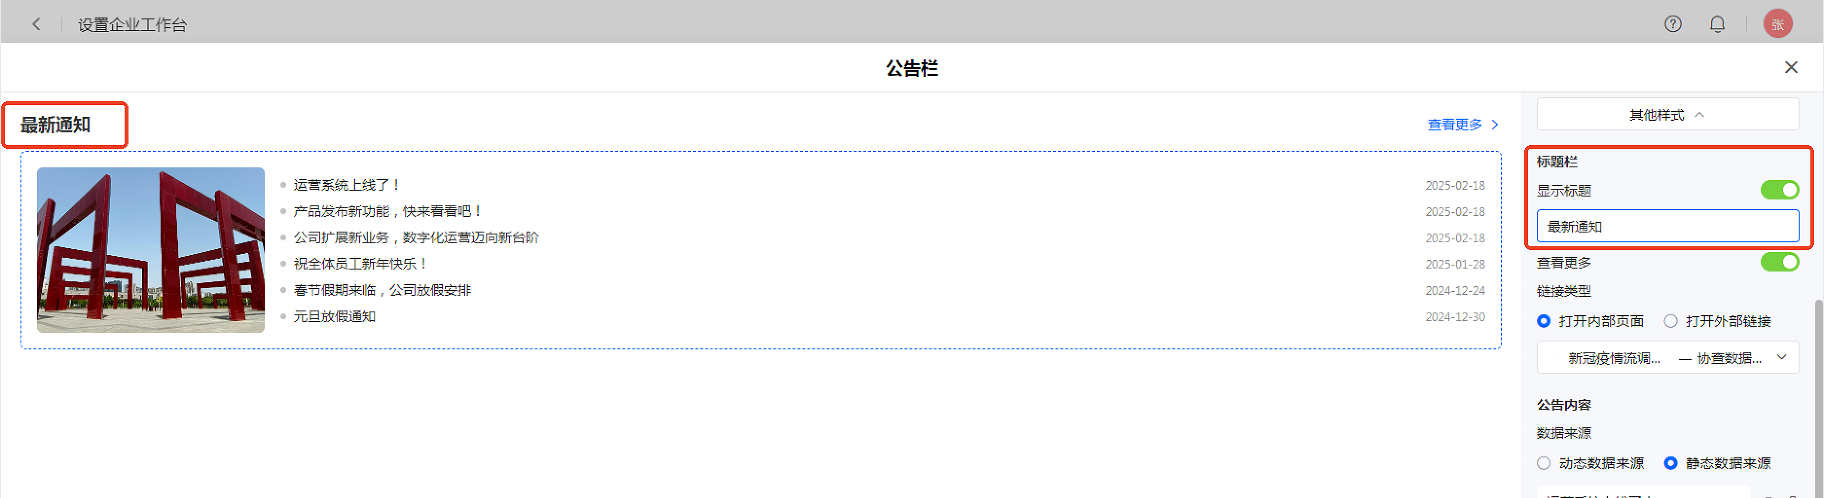Click the title input containing 最新通知
1824x498 pixels.
tap(1667, 227)
